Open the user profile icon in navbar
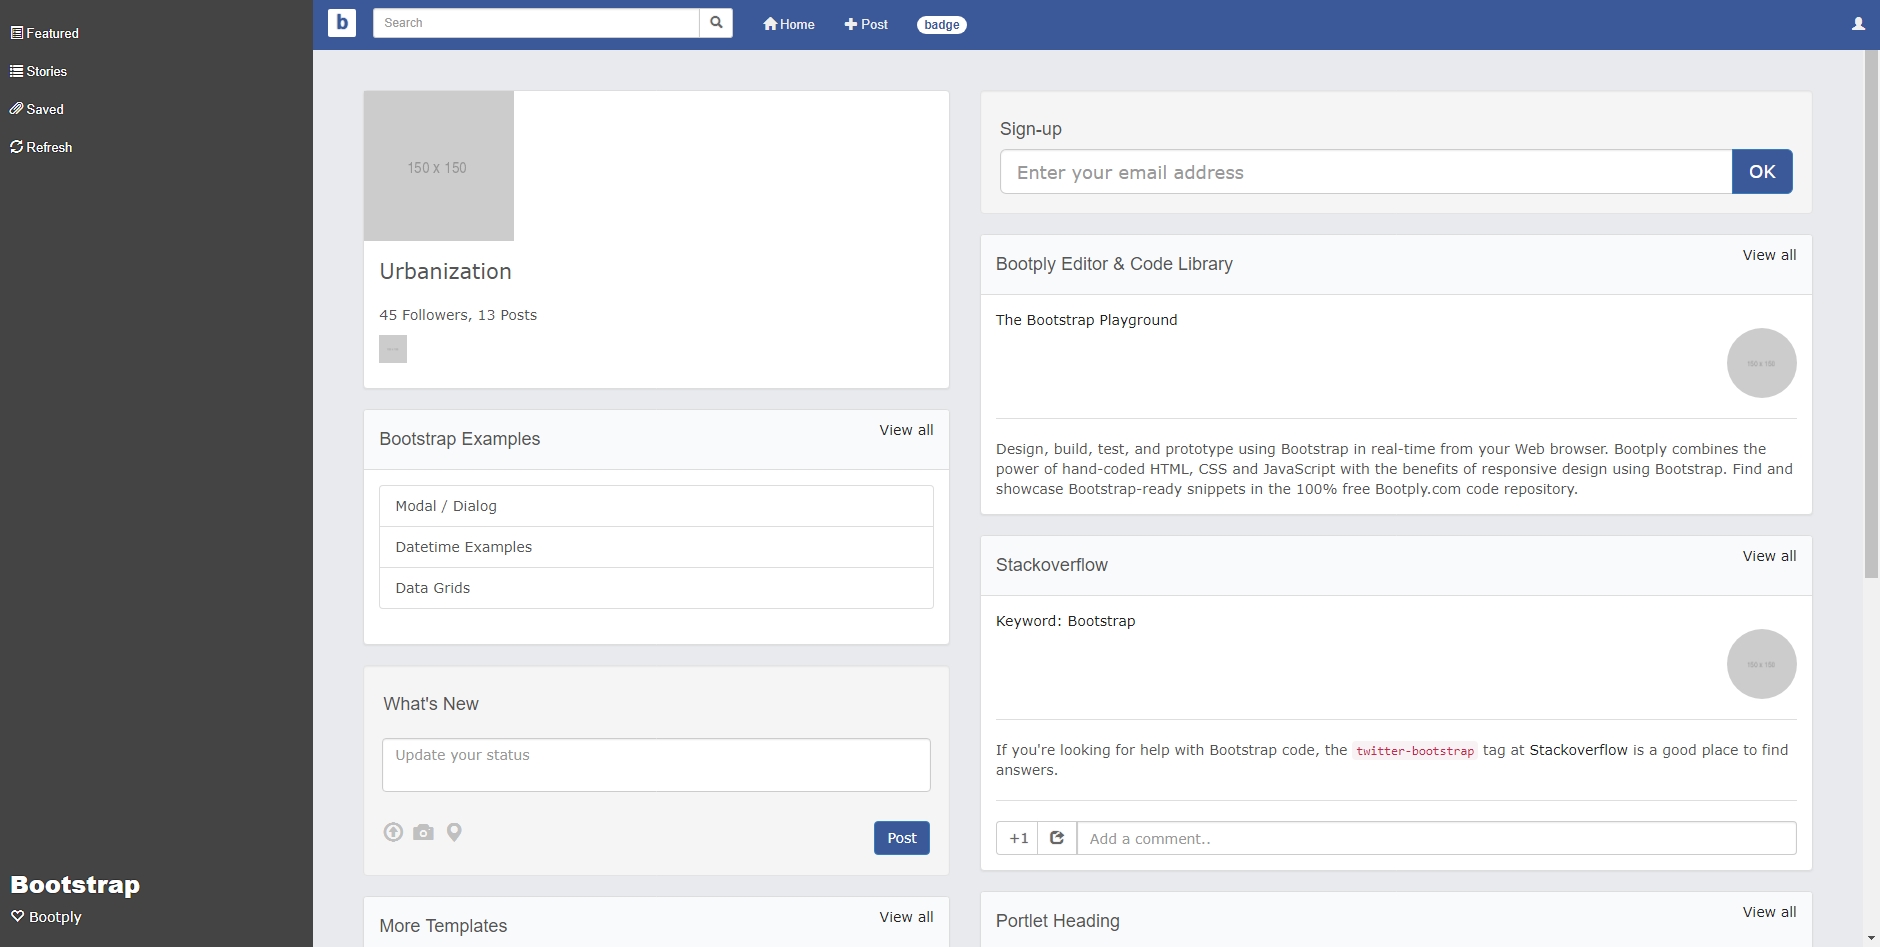 coord(1858,24)
